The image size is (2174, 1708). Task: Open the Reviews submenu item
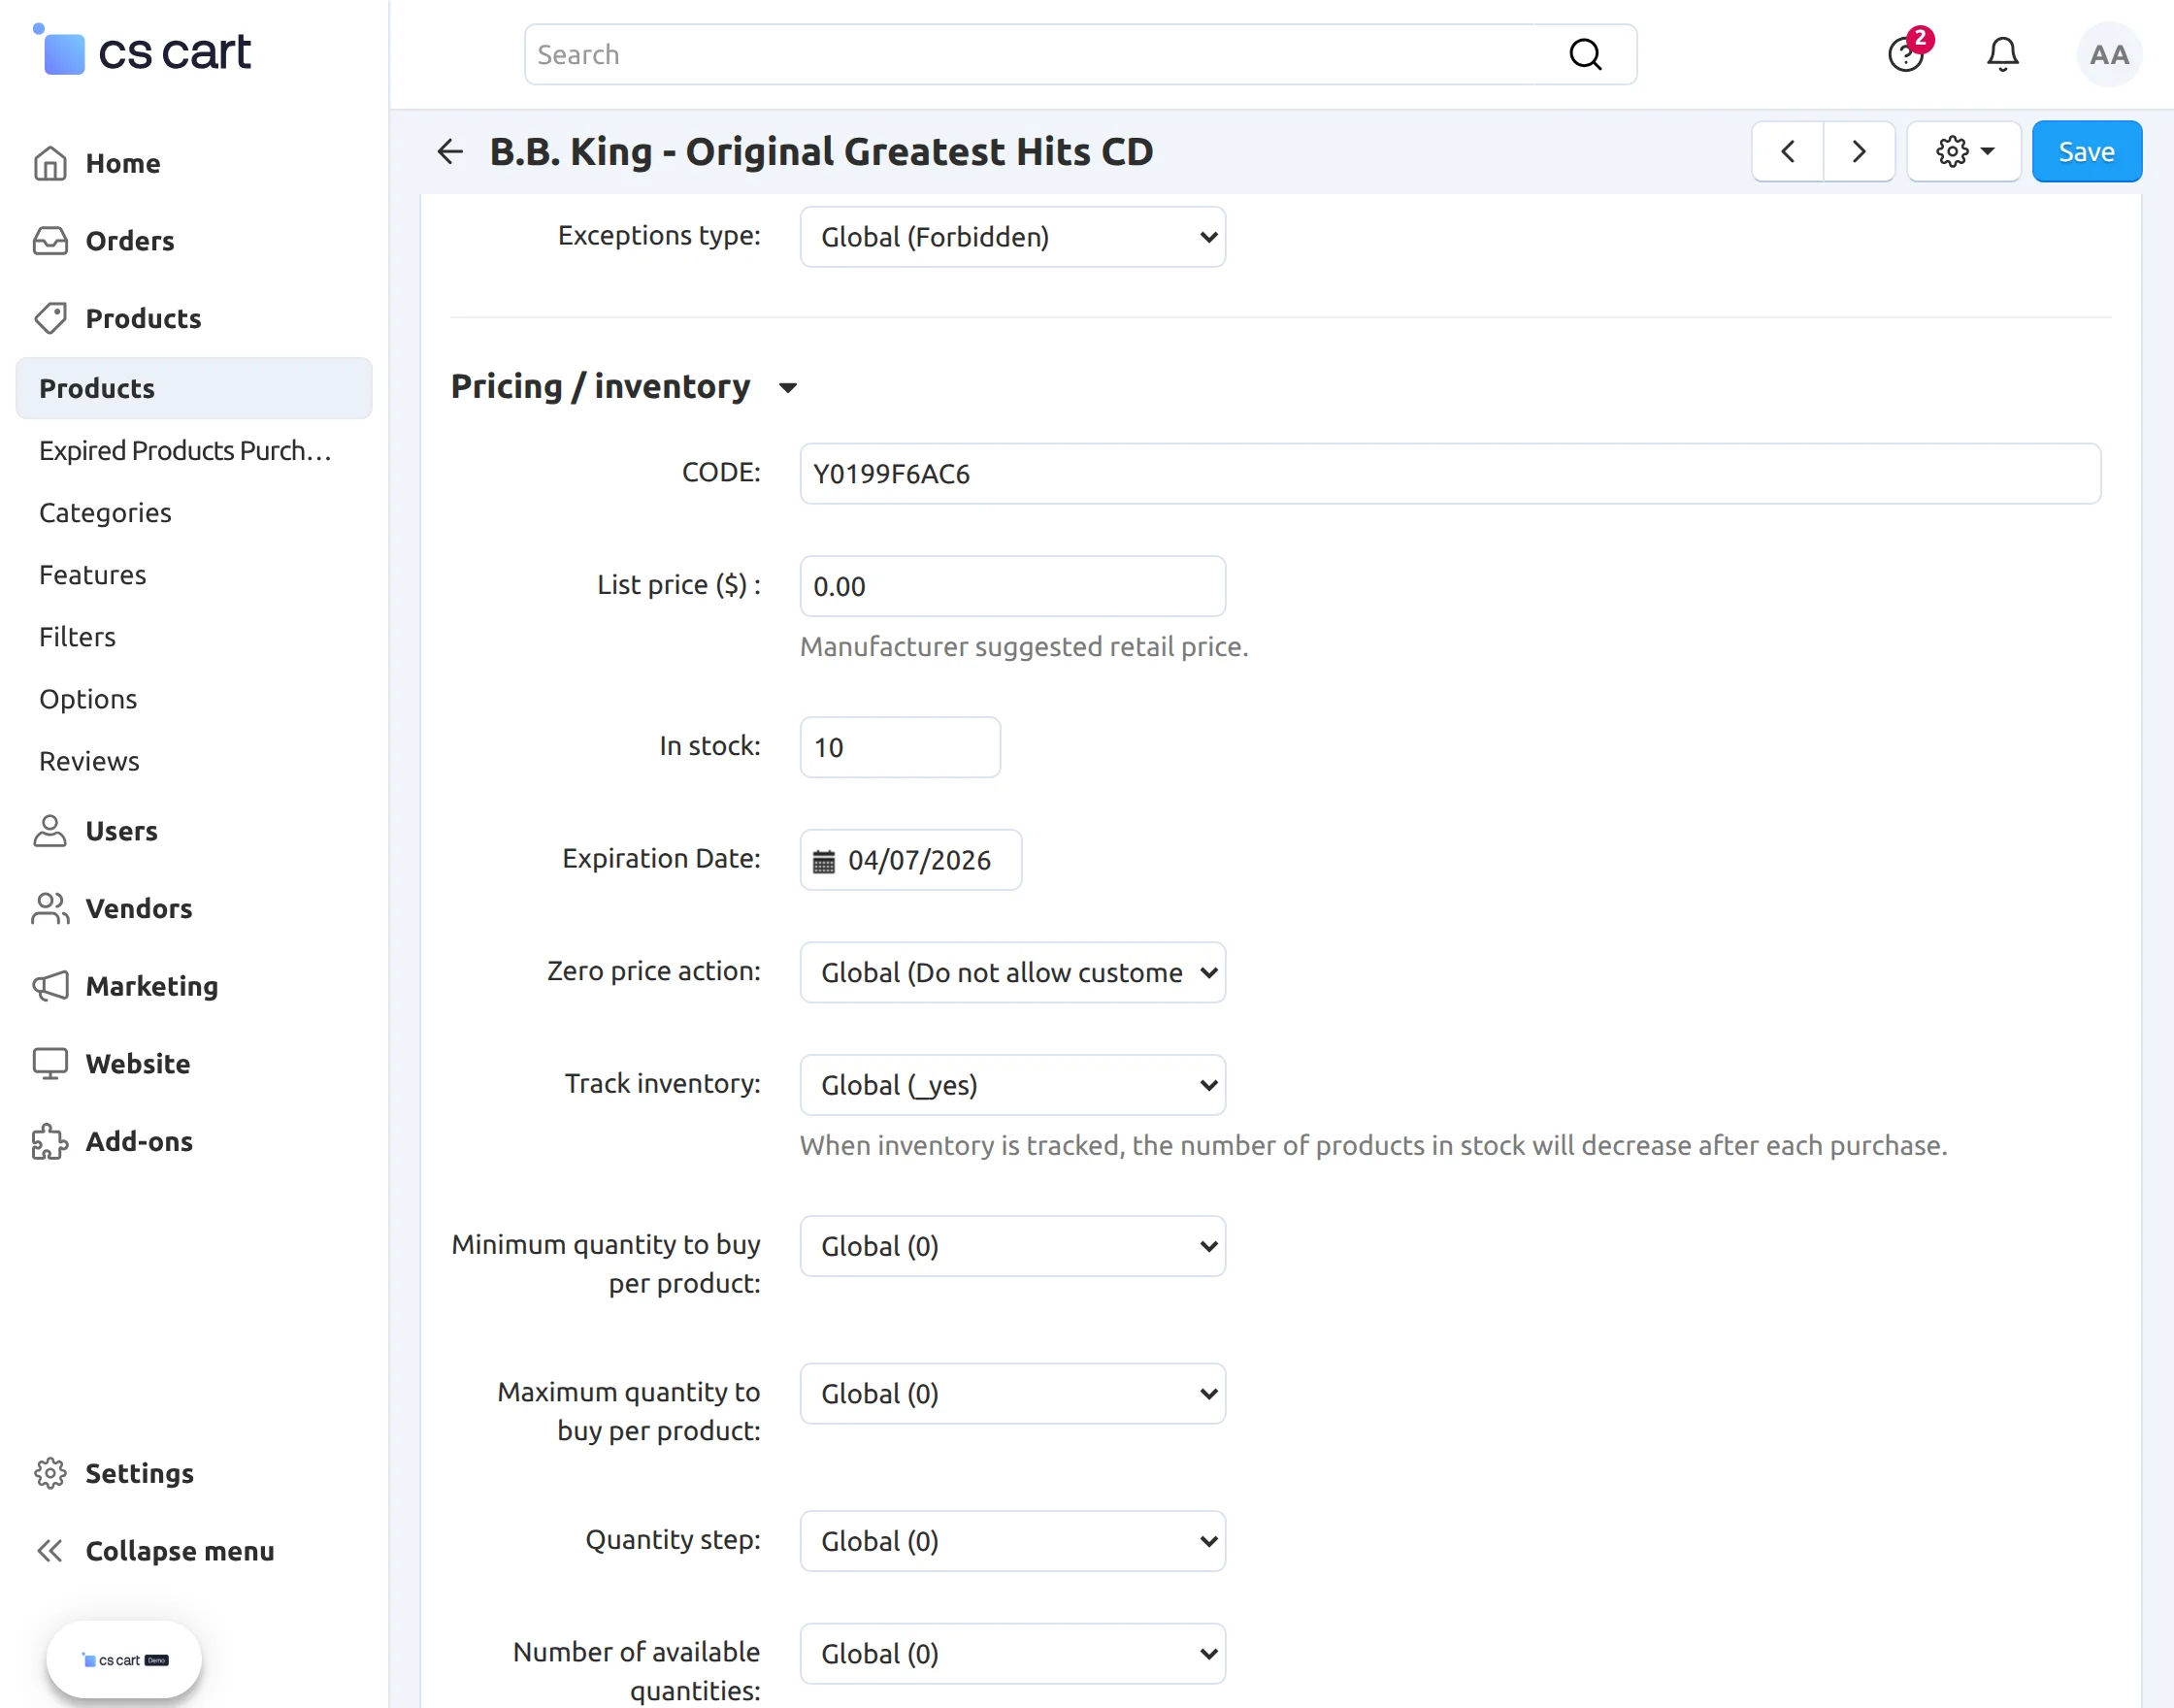coord(89,761)
